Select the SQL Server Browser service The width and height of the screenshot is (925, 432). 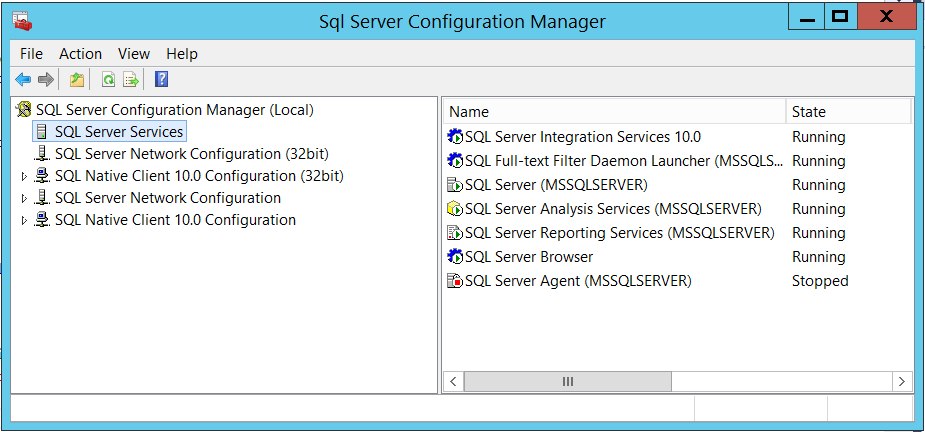pos(529,257)
